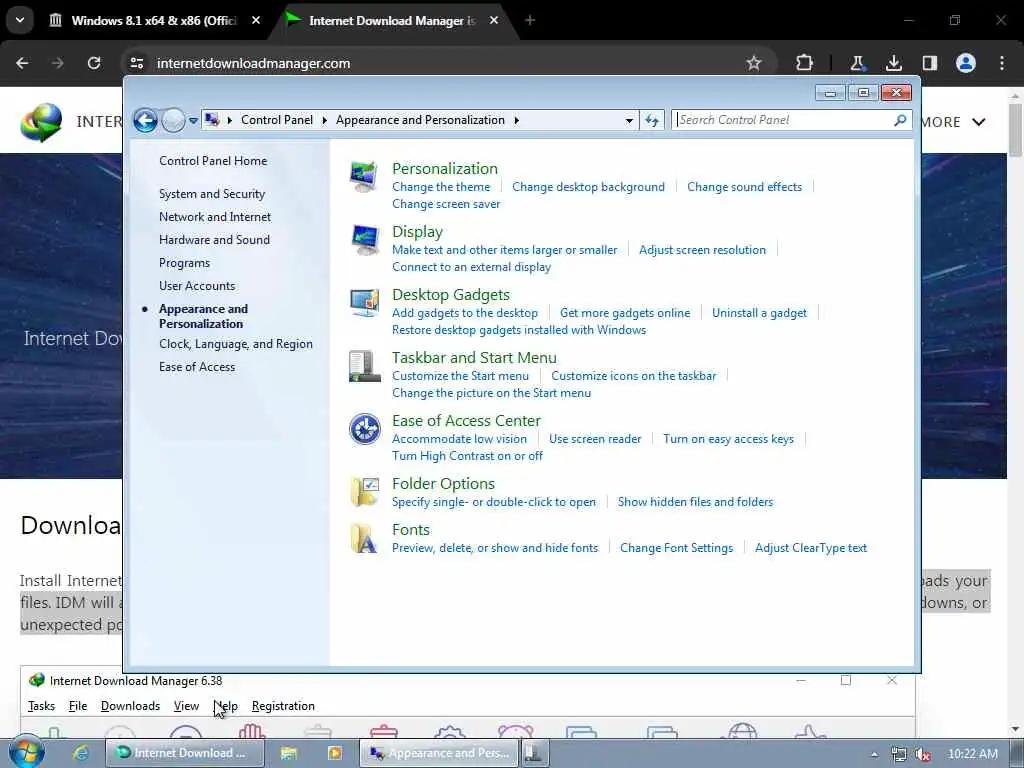
Task: Click Adjust screen resolution link
Action: 702,249
